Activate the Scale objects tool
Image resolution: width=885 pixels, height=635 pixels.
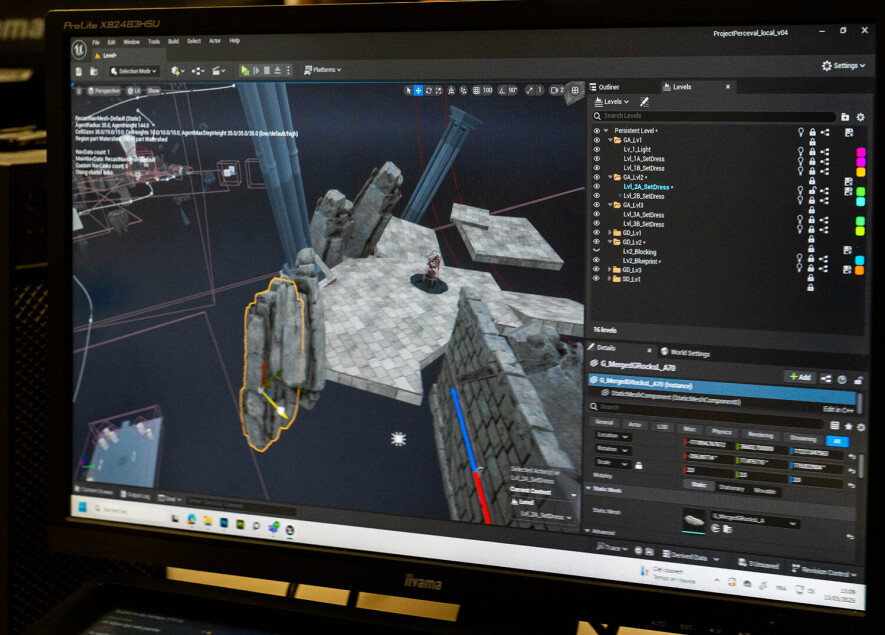click(439, 90)
